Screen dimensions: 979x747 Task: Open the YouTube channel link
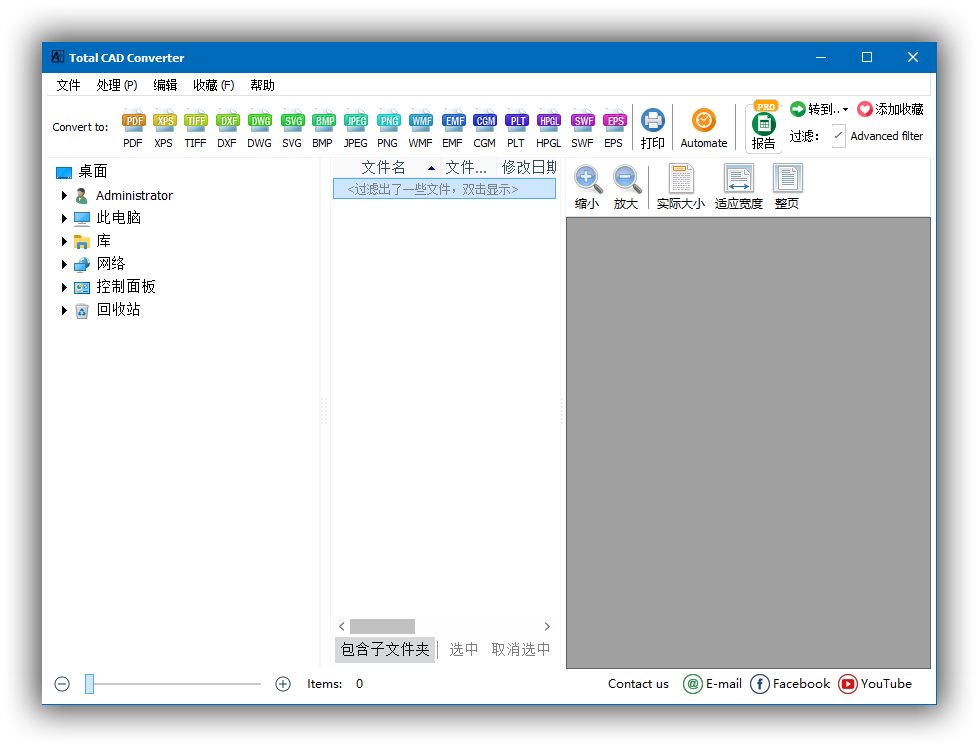point(875,684)
